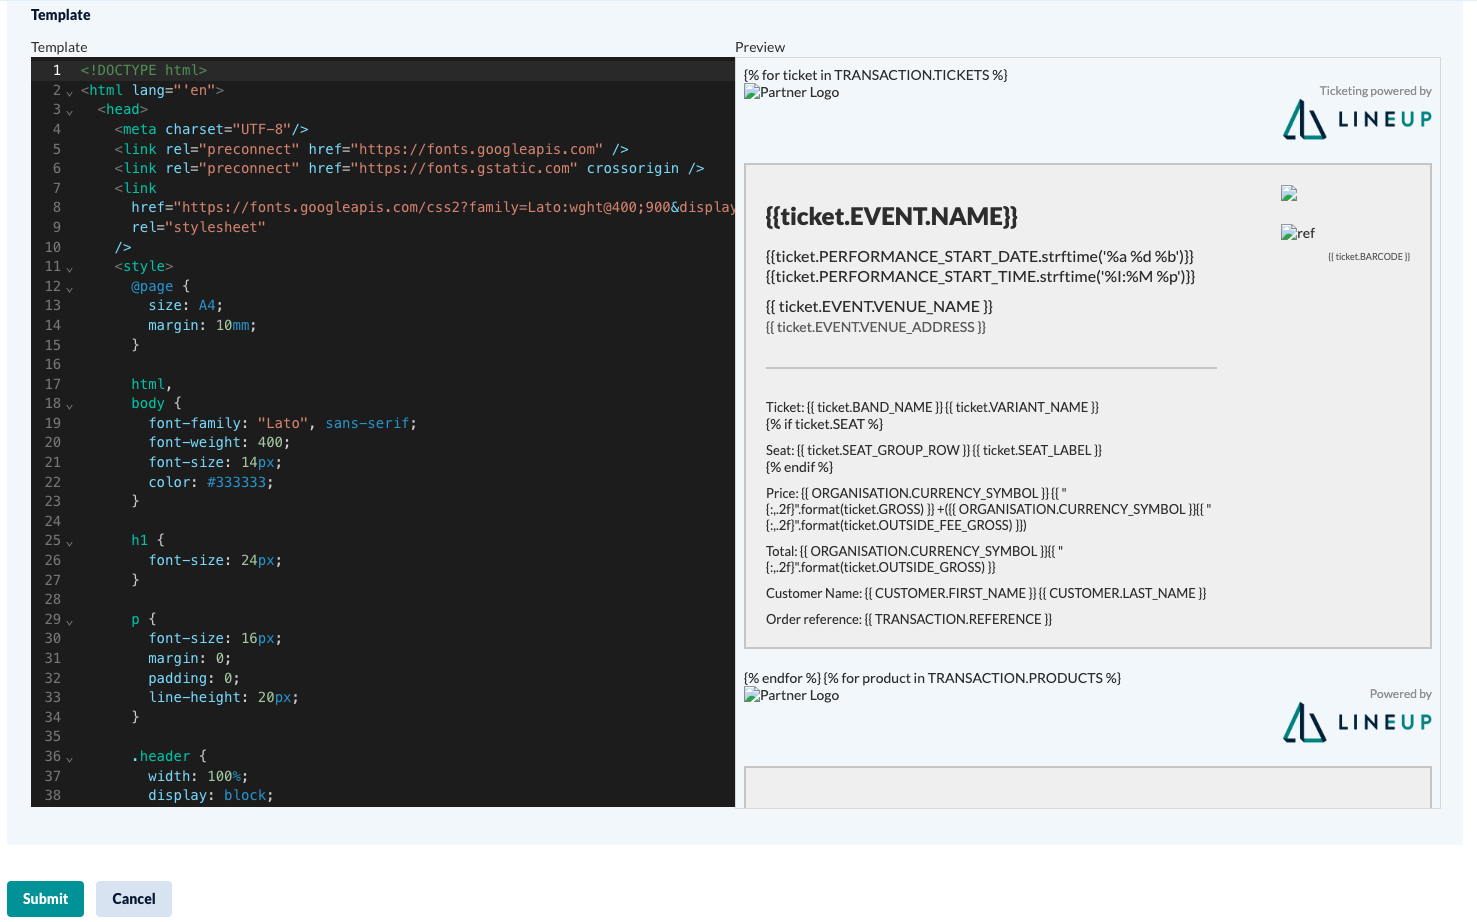Click the first broken Partner Logo image
Image resolution: width=1477 pixels, height=922 pixels.
(791, 92)
